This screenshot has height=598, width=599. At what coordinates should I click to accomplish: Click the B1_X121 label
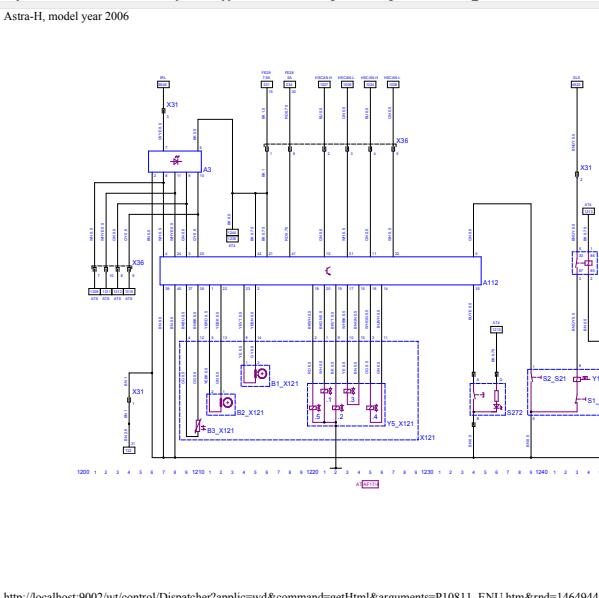285,384
